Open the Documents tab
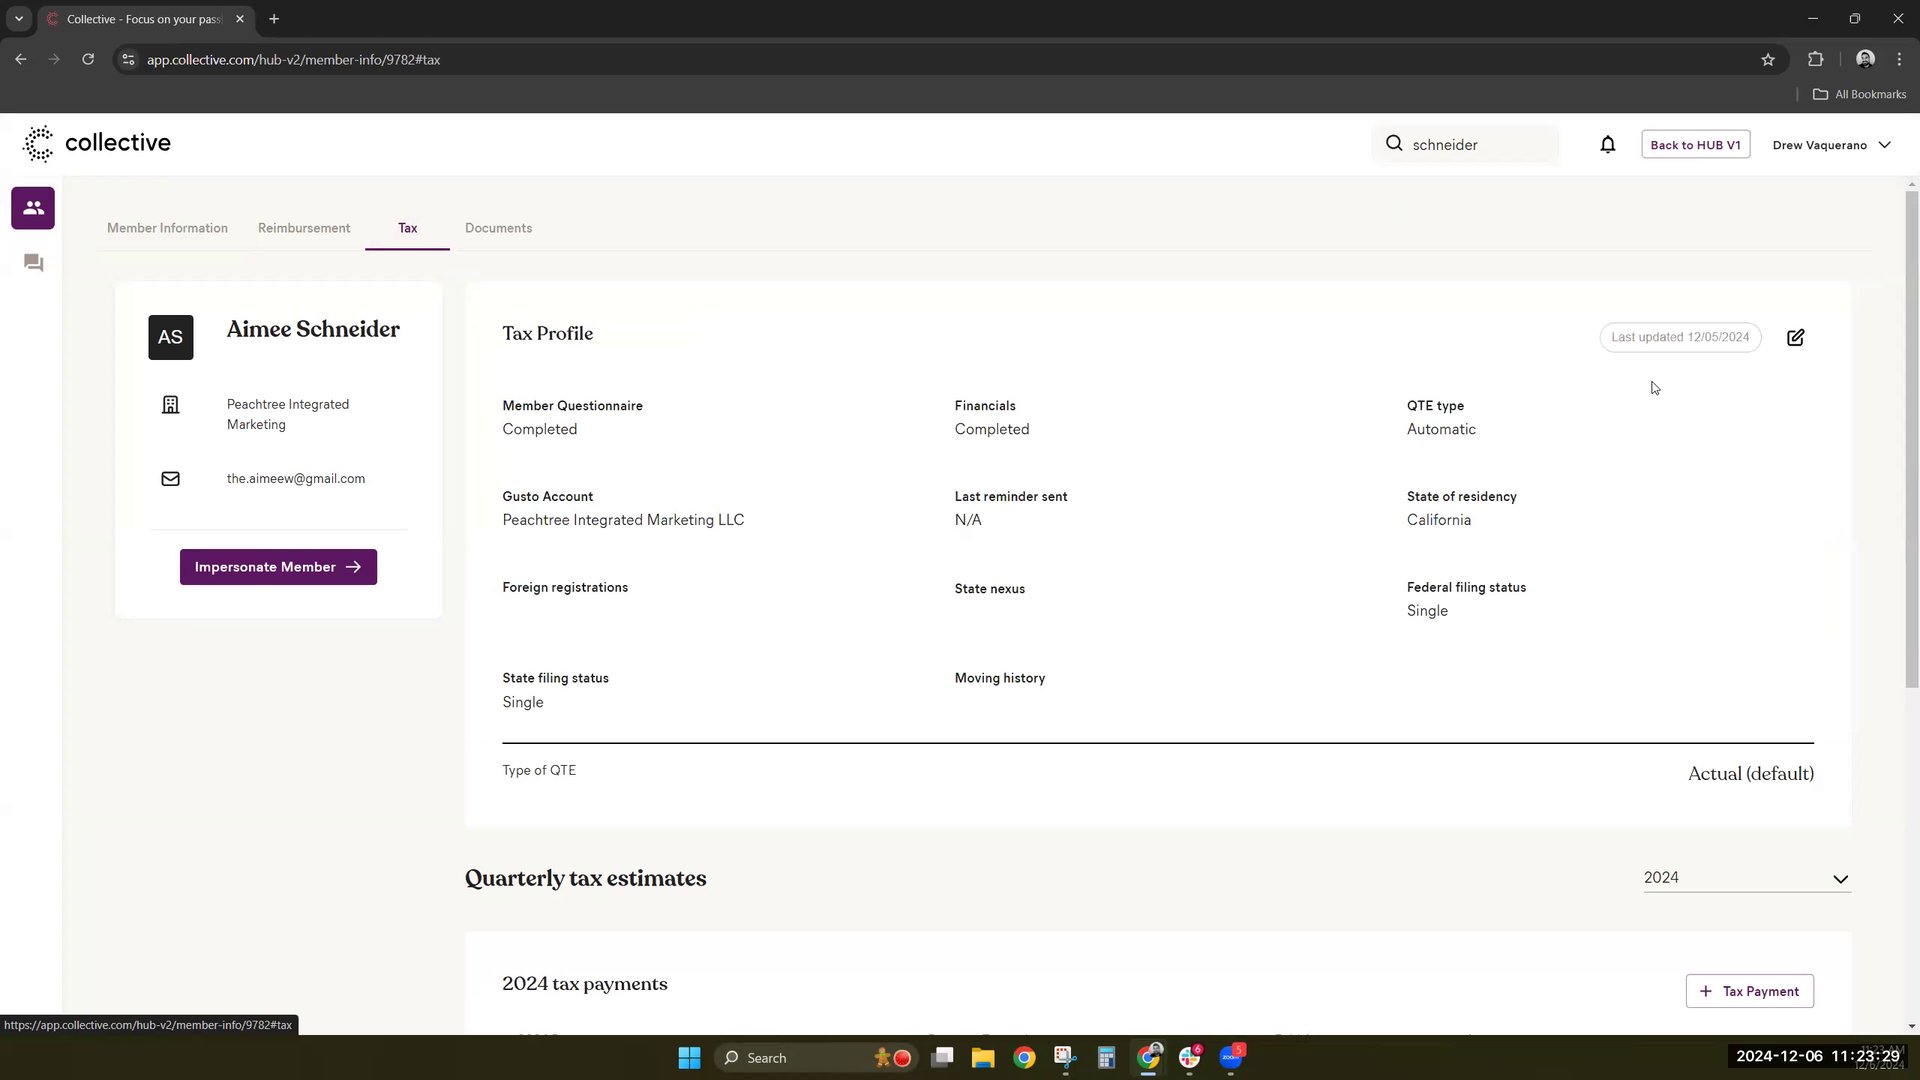 [498, 228]
